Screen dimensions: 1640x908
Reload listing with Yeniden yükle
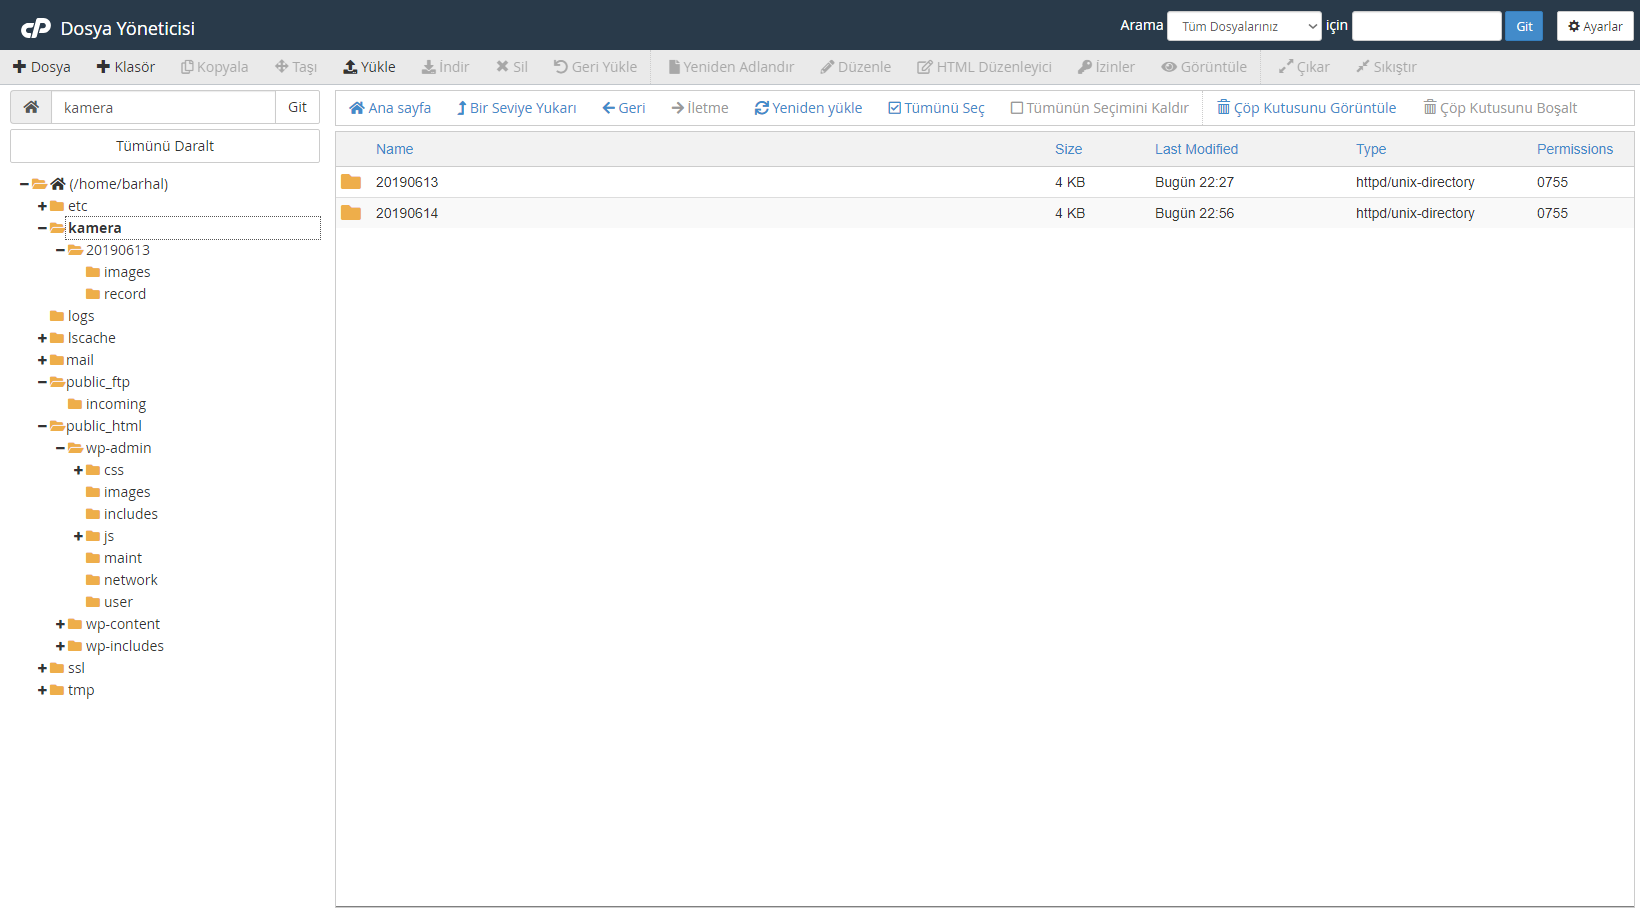(x=808, y=108)
